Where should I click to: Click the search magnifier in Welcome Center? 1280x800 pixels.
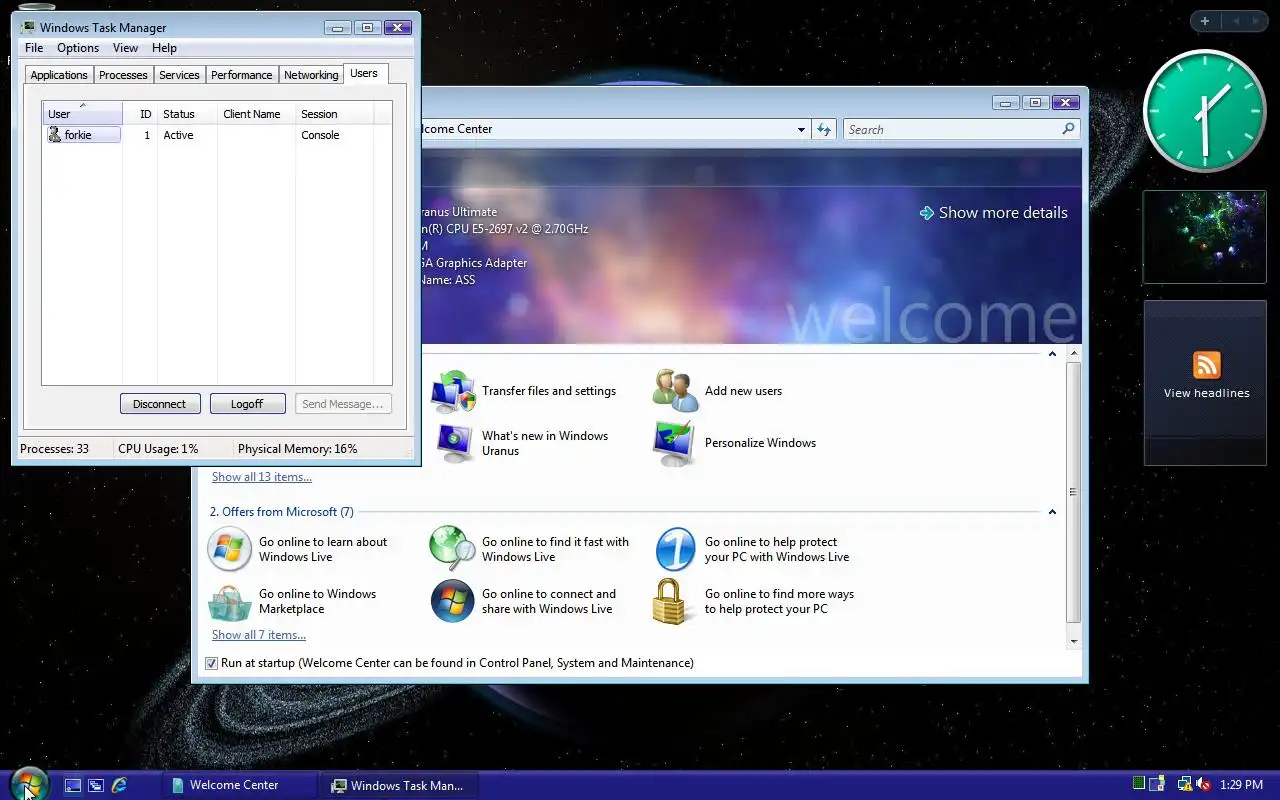1068,129
